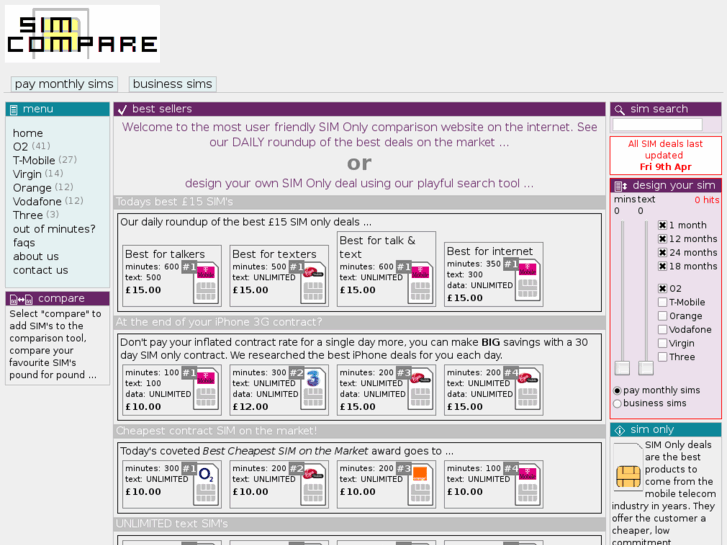Enable the Virgin network checkbox
This screenshot has height=545, width=727.
(x=662, y=343)
